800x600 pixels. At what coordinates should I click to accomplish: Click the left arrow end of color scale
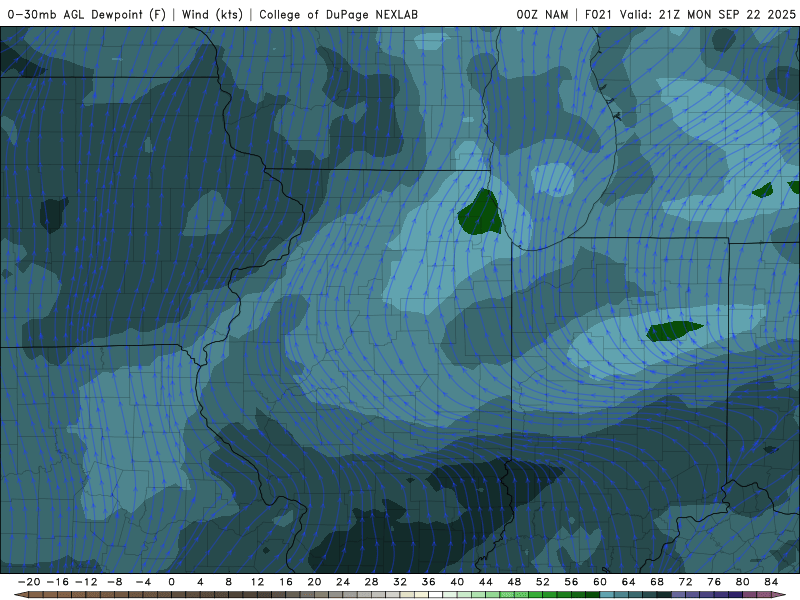(x=20, y=595)
